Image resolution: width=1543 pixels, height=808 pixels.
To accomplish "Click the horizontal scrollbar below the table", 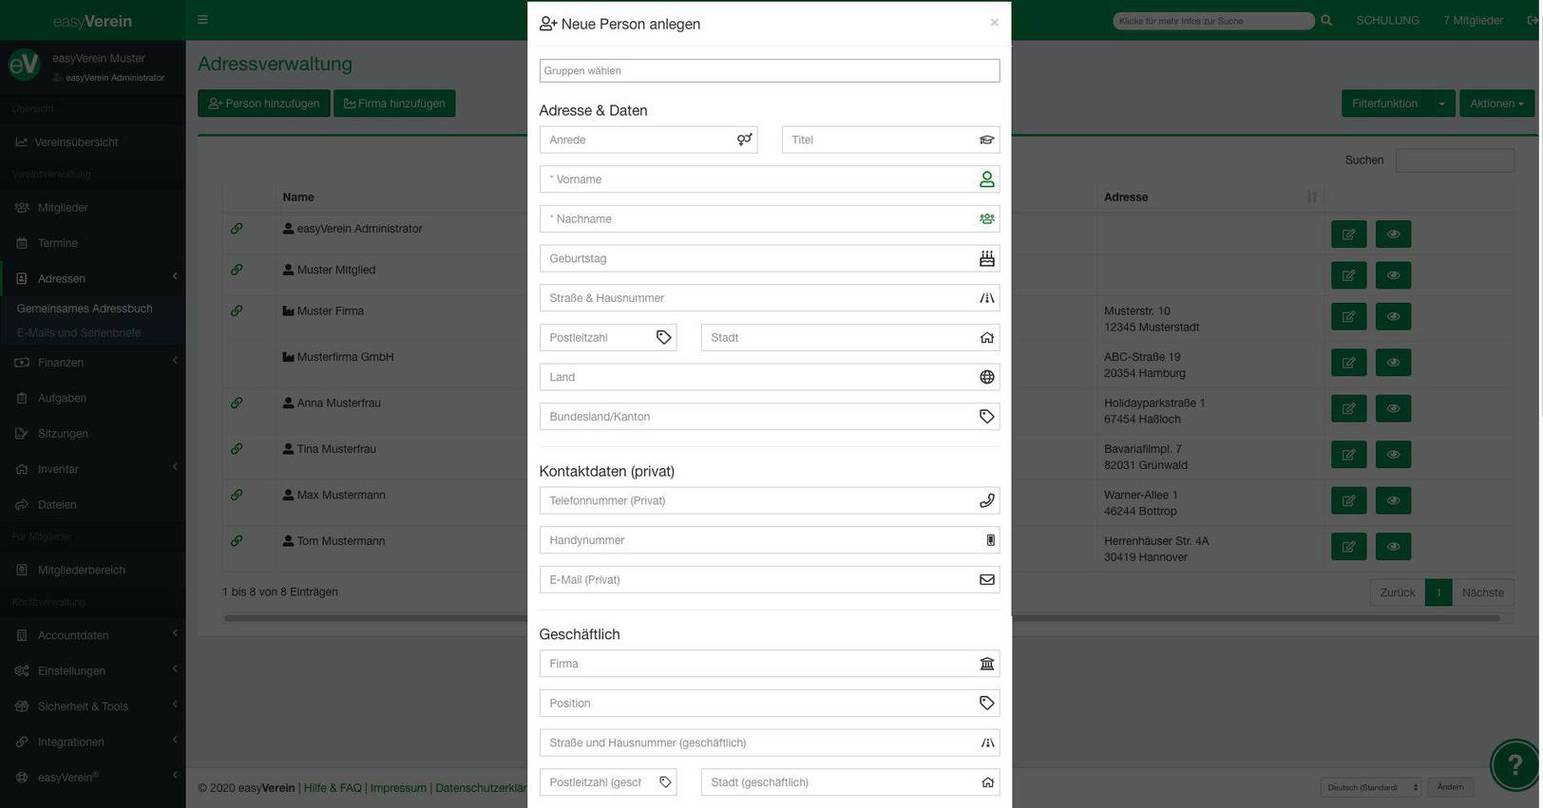I will point(860,618).
